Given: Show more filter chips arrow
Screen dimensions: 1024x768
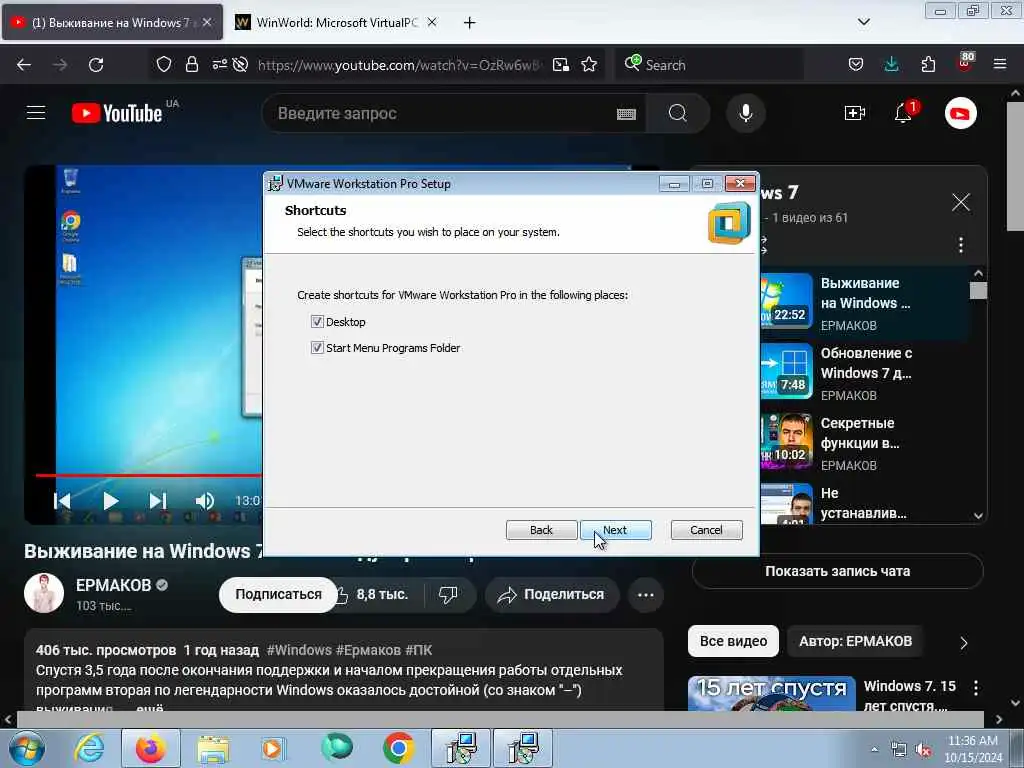Looking at the screenshot, I should [963, 643].
